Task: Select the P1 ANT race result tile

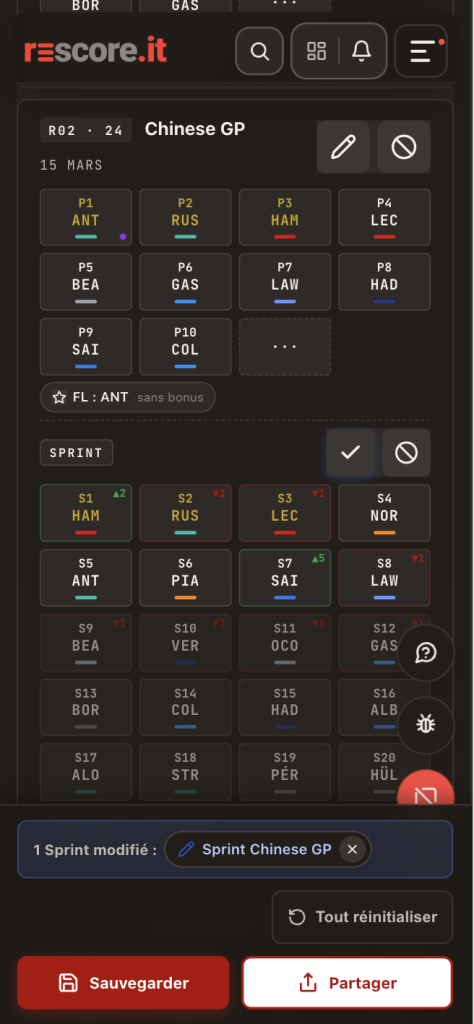Action: [86, 217]
